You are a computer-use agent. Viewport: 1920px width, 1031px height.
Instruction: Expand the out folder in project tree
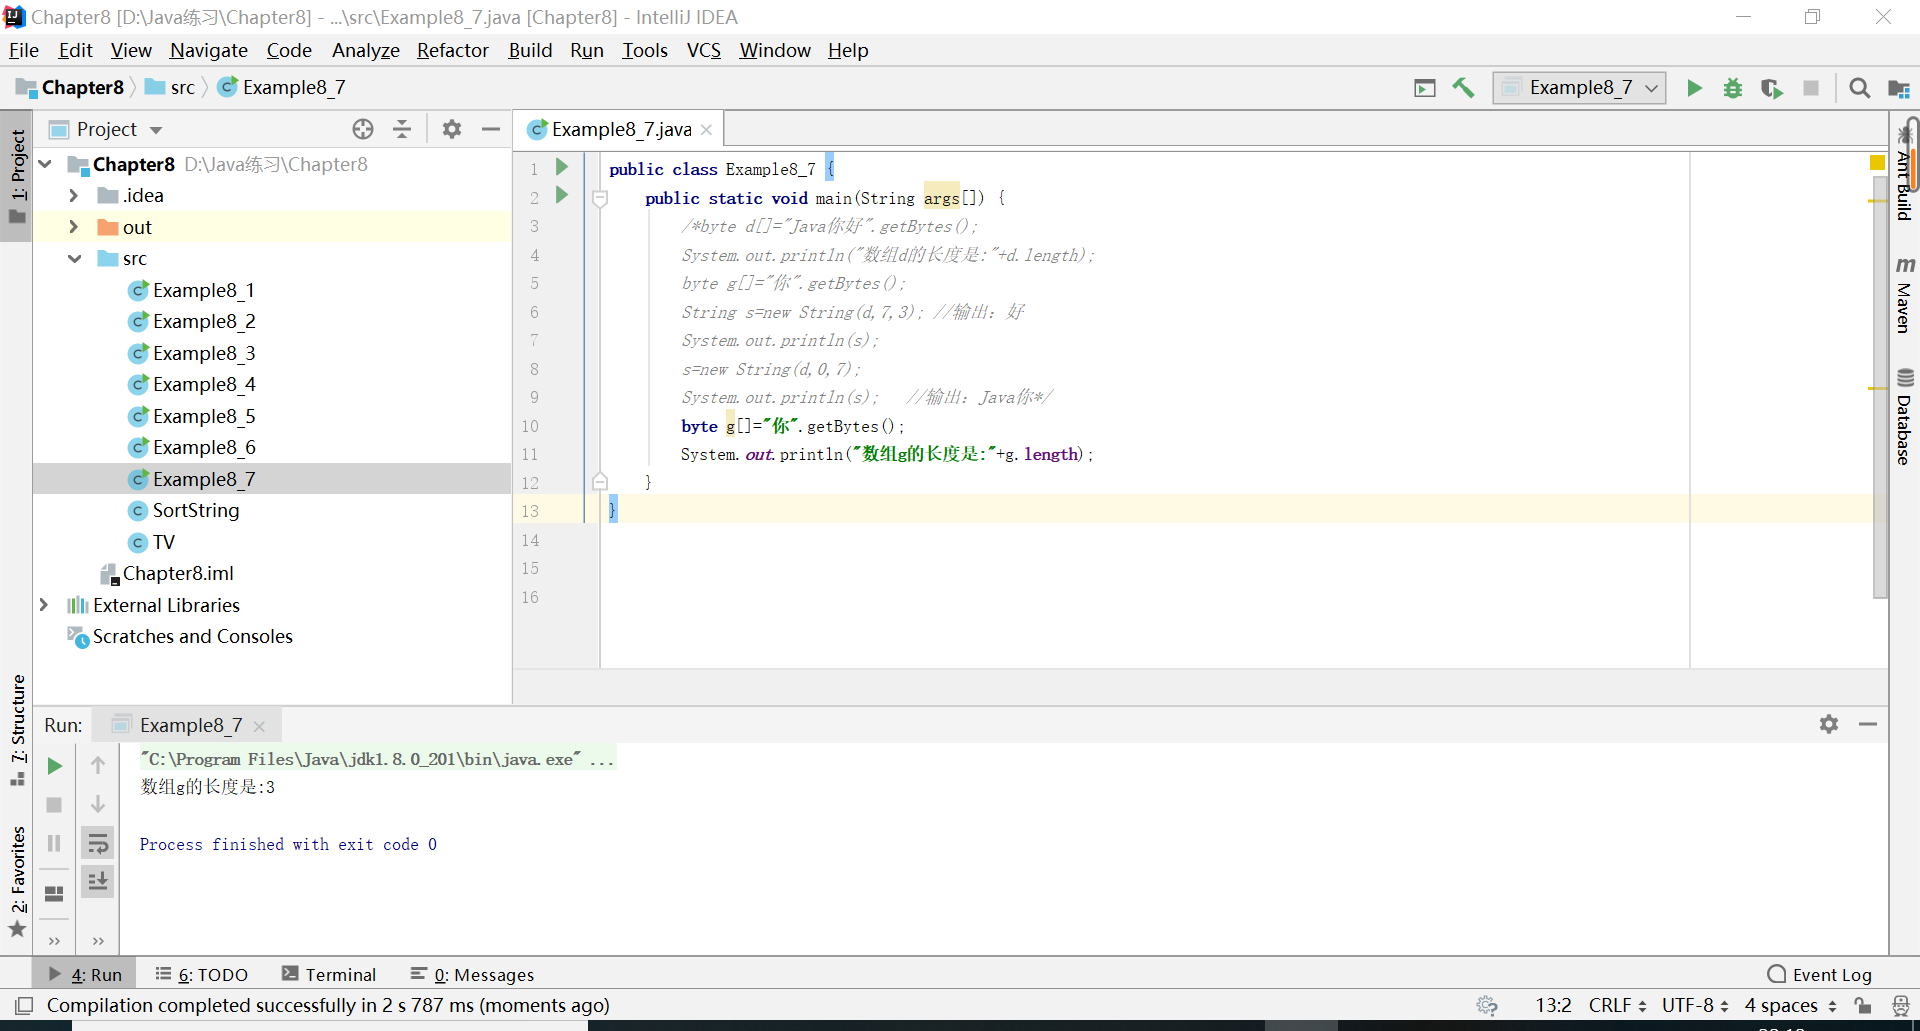73,227
